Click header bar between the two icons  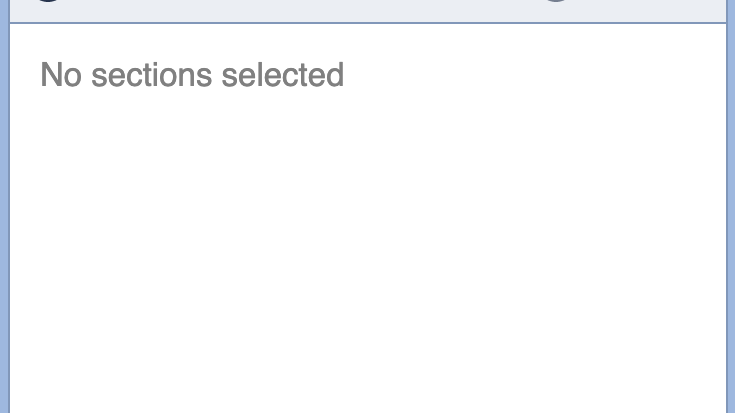pyautogui.click(x=300, y=8)
